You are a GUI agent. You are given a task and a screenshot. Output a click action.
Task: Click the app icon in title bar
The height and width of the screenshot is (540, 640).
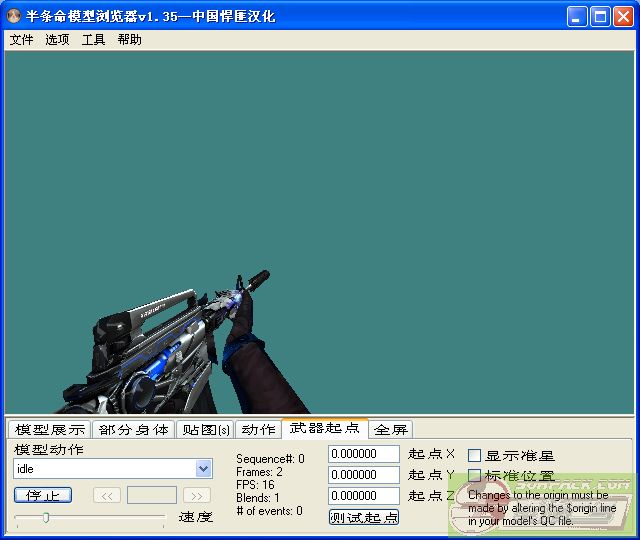click(x=14, y=16)
